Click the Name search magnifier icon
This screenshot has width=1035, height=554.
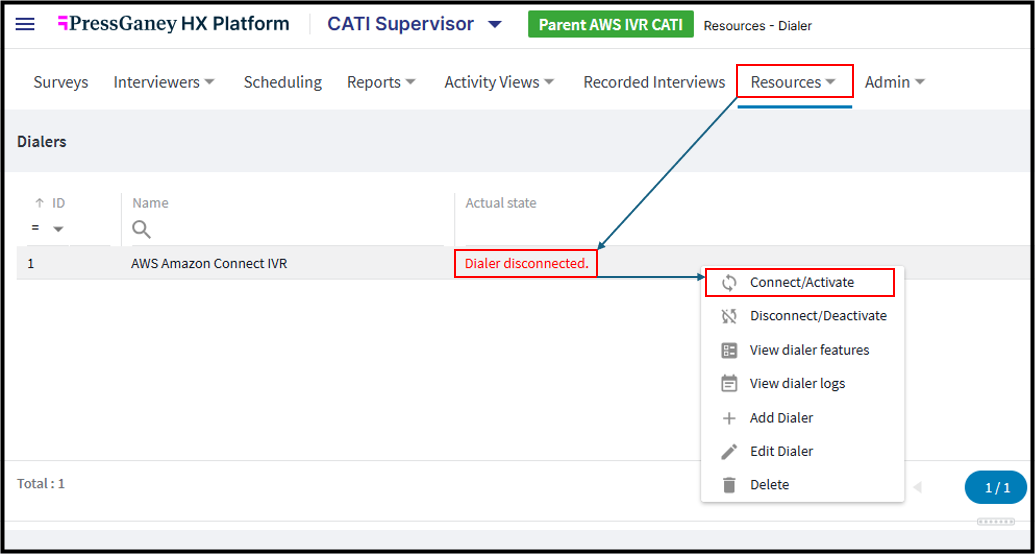(x=141, y=230)
